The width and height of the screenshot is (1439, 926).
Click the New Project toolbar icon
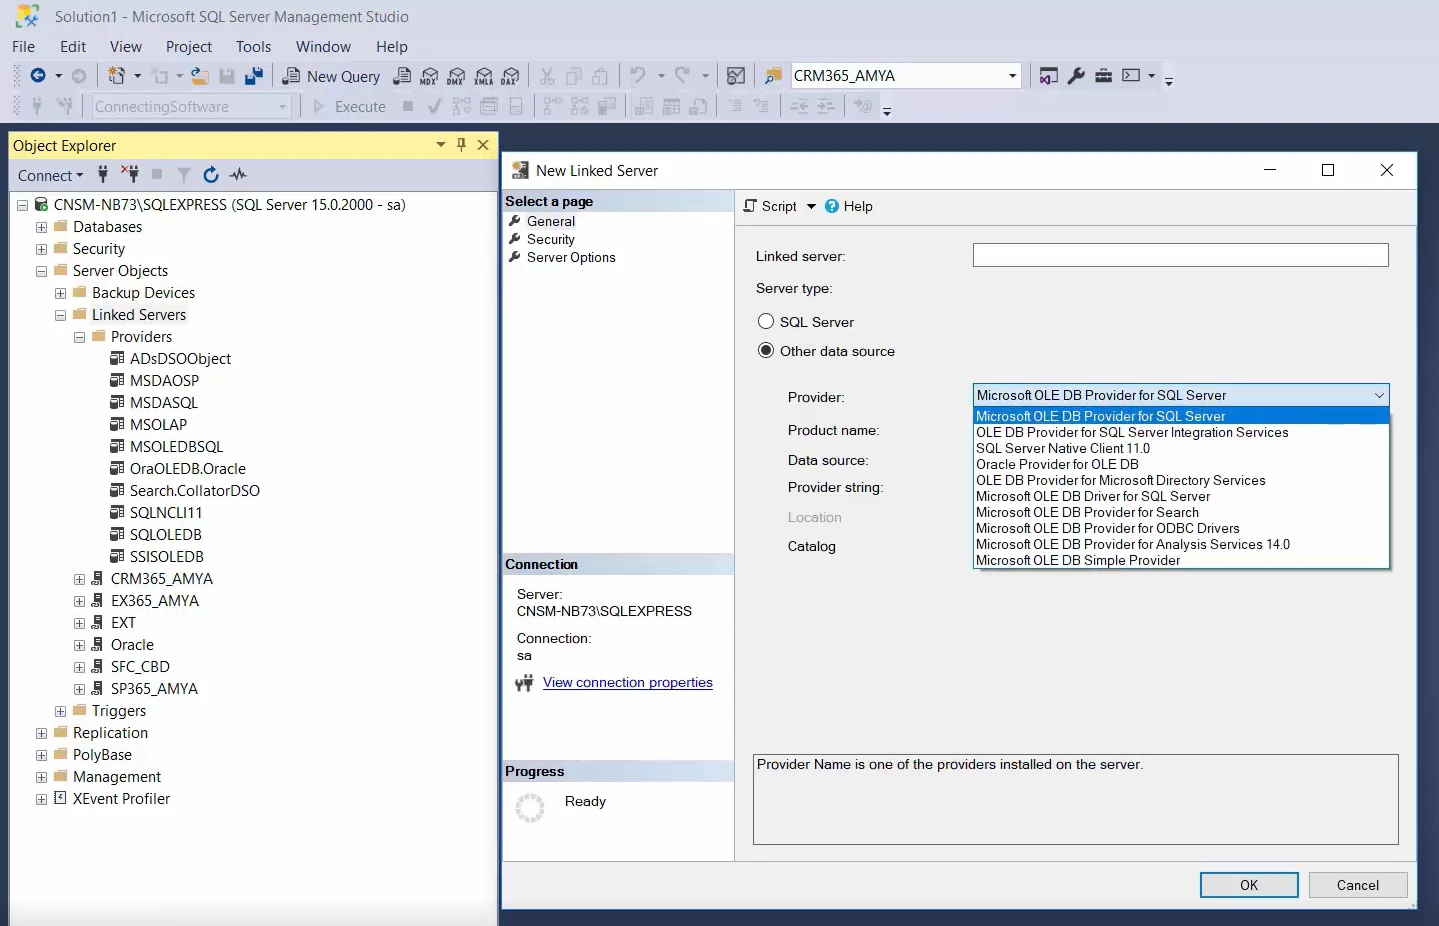(x=116, y=76)
